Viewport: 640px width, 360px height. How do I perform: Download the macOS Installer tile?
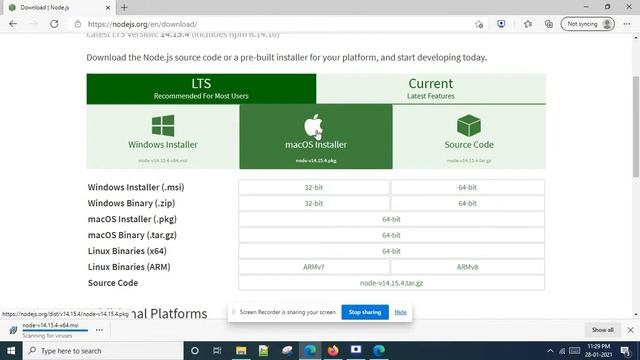pos(316,136)
